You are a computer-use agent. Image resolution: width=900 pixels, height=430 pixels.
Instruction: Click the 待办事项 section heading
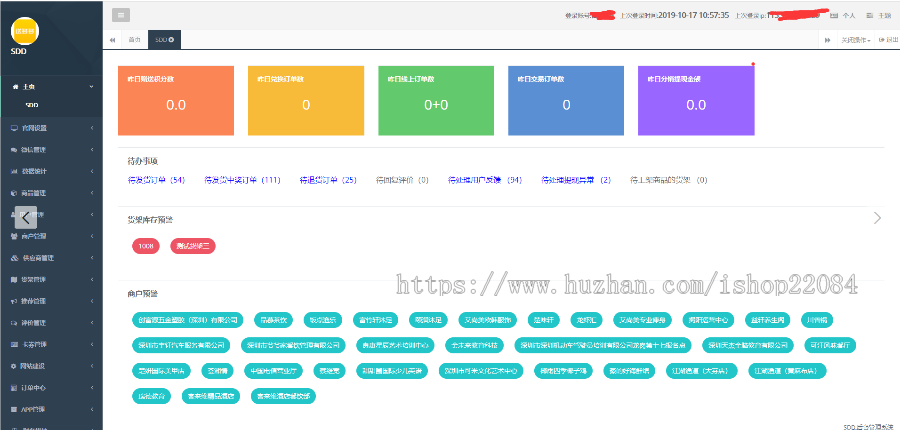pyautogui.click(x=142, y=162)
